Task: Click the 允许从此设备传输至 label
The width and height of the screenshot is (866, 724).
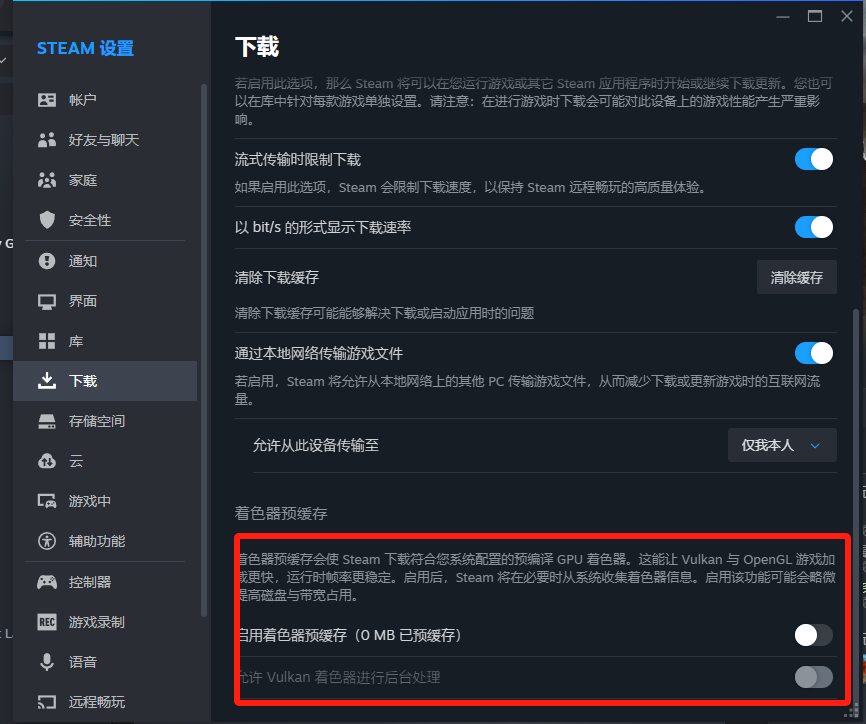Action: [x=315, y=445]
